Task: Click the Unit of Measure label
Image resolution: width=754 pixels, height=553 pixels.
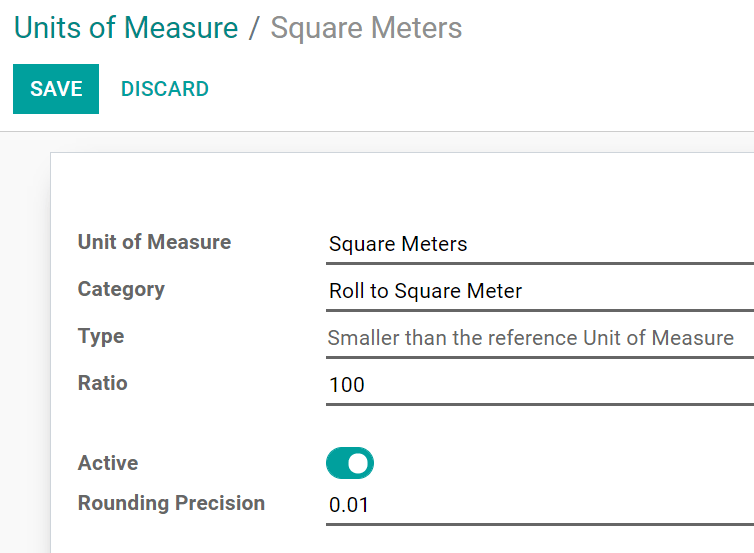Action: click(x=154, y=242)
